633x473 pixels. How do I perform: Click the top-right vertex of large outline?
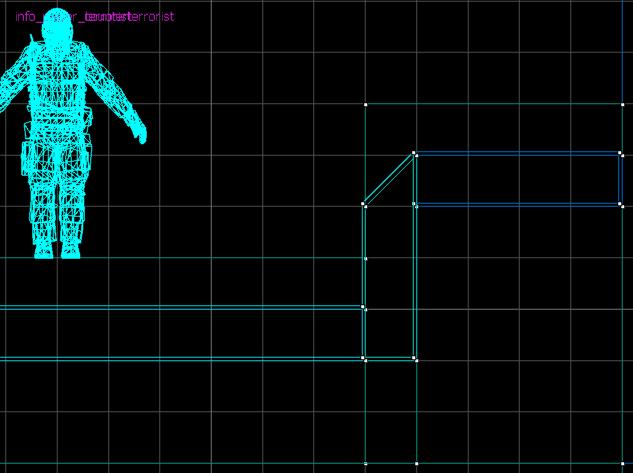[623, 104]
